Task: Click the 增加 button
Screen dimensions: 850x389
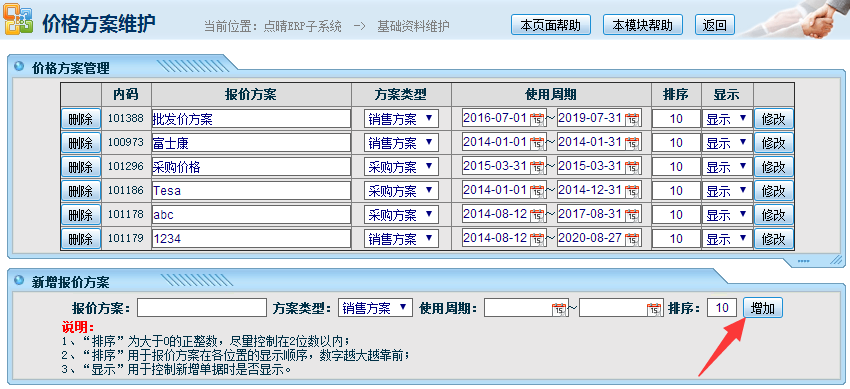Action: (763, 308)
